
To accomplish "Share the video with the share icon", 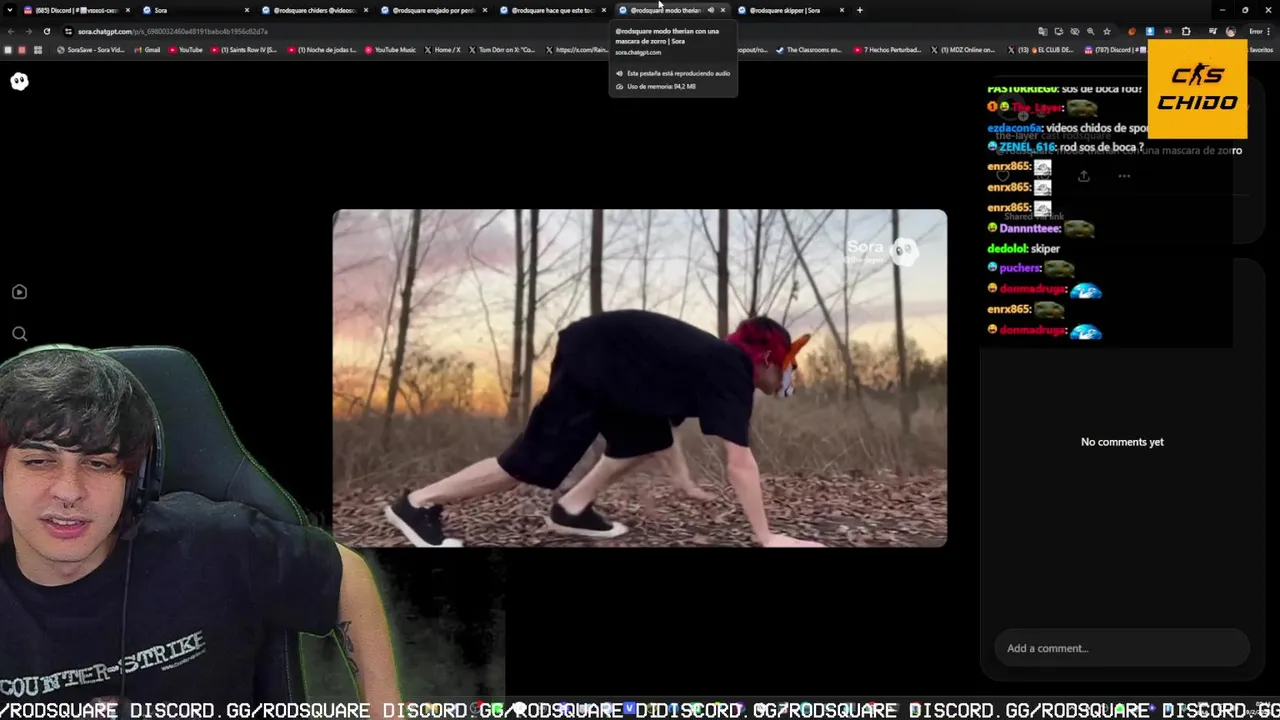I will point(1083,176).
